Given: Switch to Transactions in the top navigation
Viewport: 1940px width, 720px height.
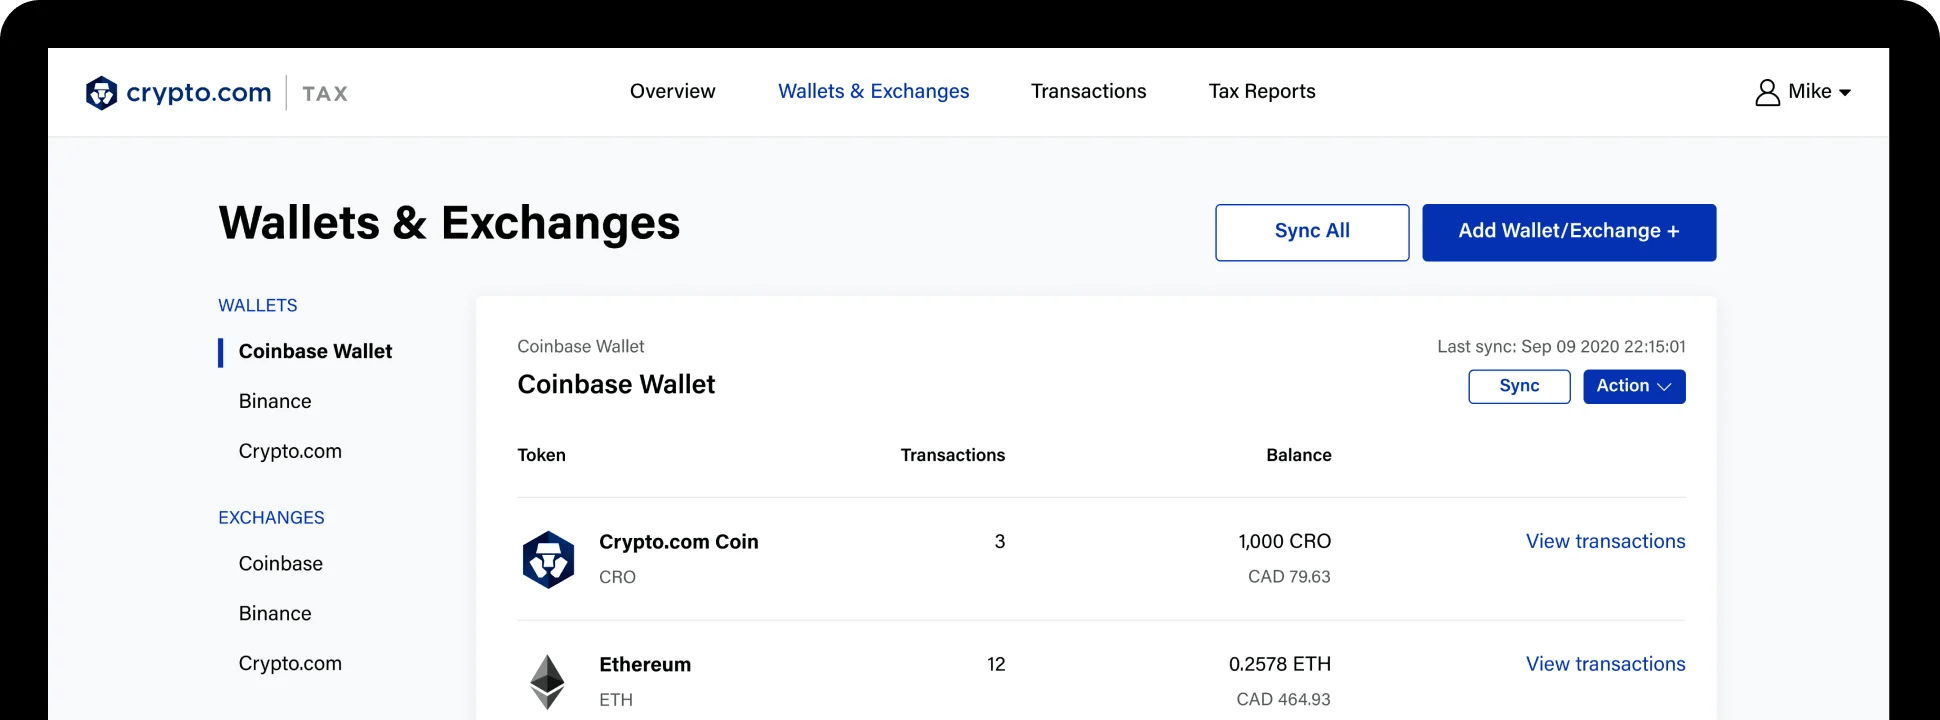Looking at the screenshot, I should click(1088, 91).
